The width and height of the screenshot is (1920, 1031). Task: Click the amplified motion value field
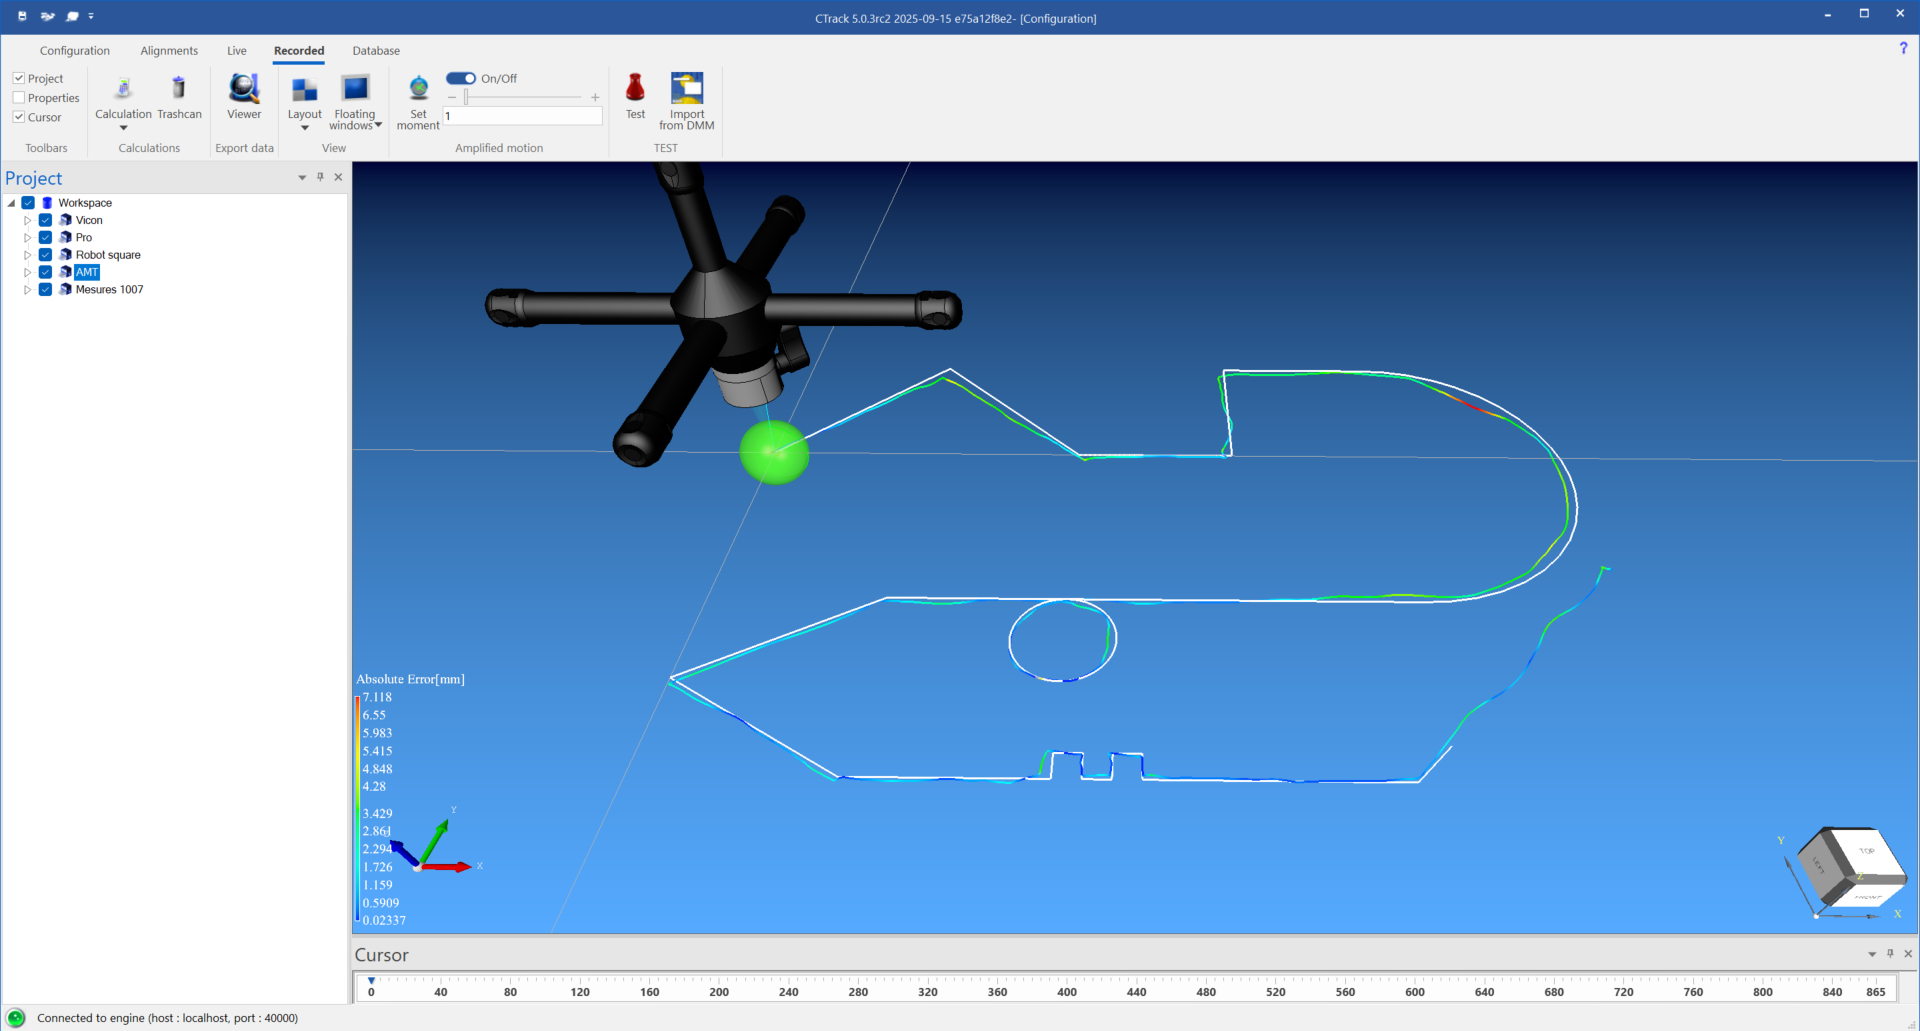coord(522,116)
